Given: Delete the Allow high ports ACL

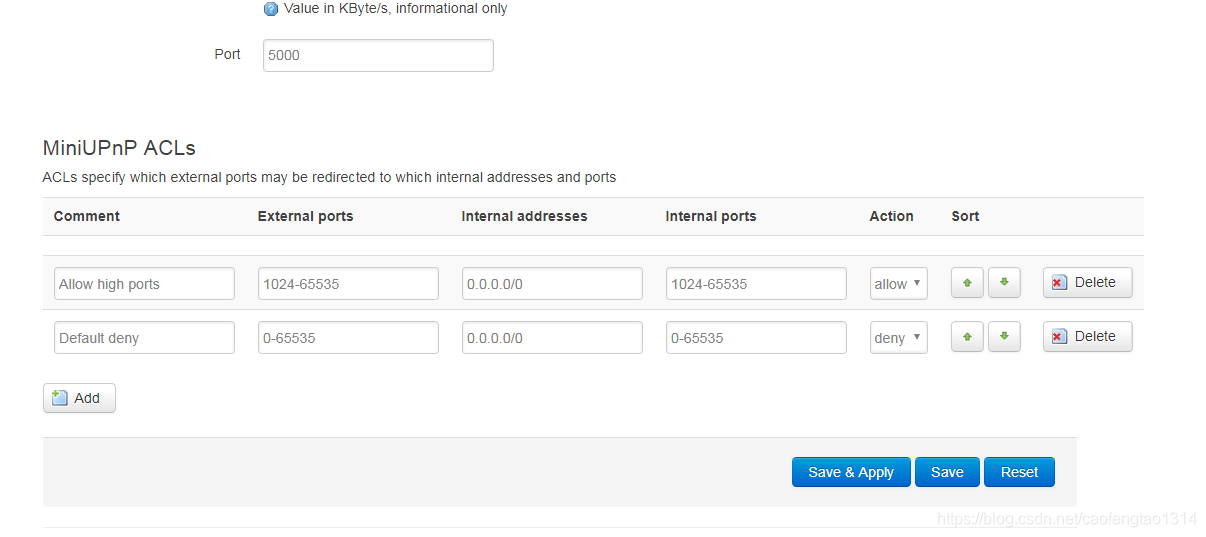Looking at the screenshot, I should [x=1087, y=283].
